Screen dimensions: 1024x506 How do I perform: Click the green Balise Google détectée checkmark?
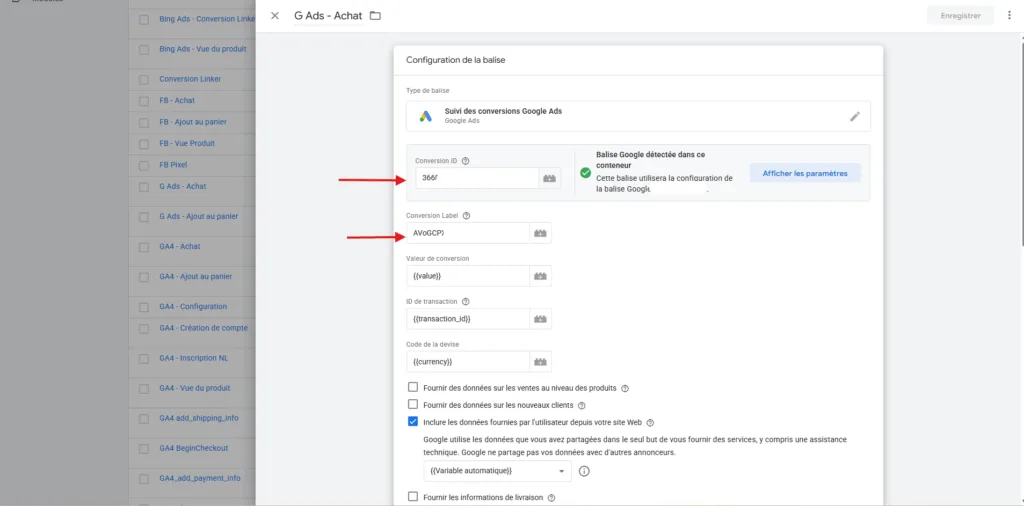click(586, 173)
